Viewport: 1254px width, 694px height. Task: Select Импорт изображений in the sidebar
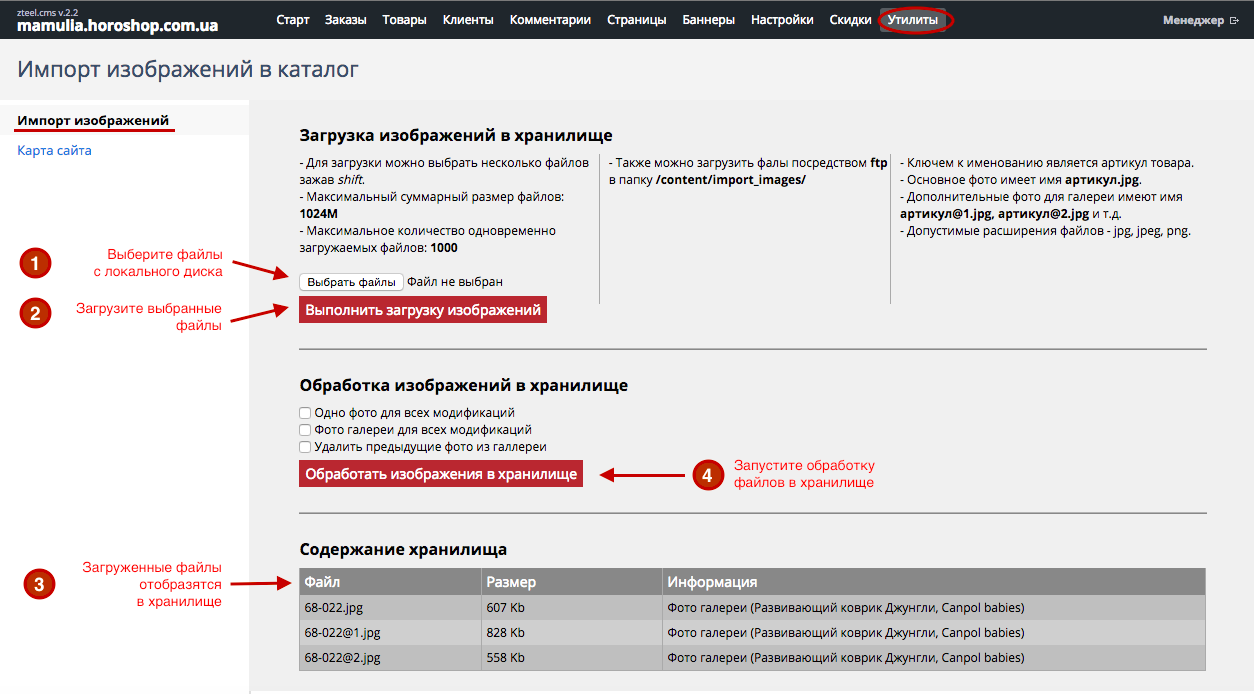tap(93, 120)
